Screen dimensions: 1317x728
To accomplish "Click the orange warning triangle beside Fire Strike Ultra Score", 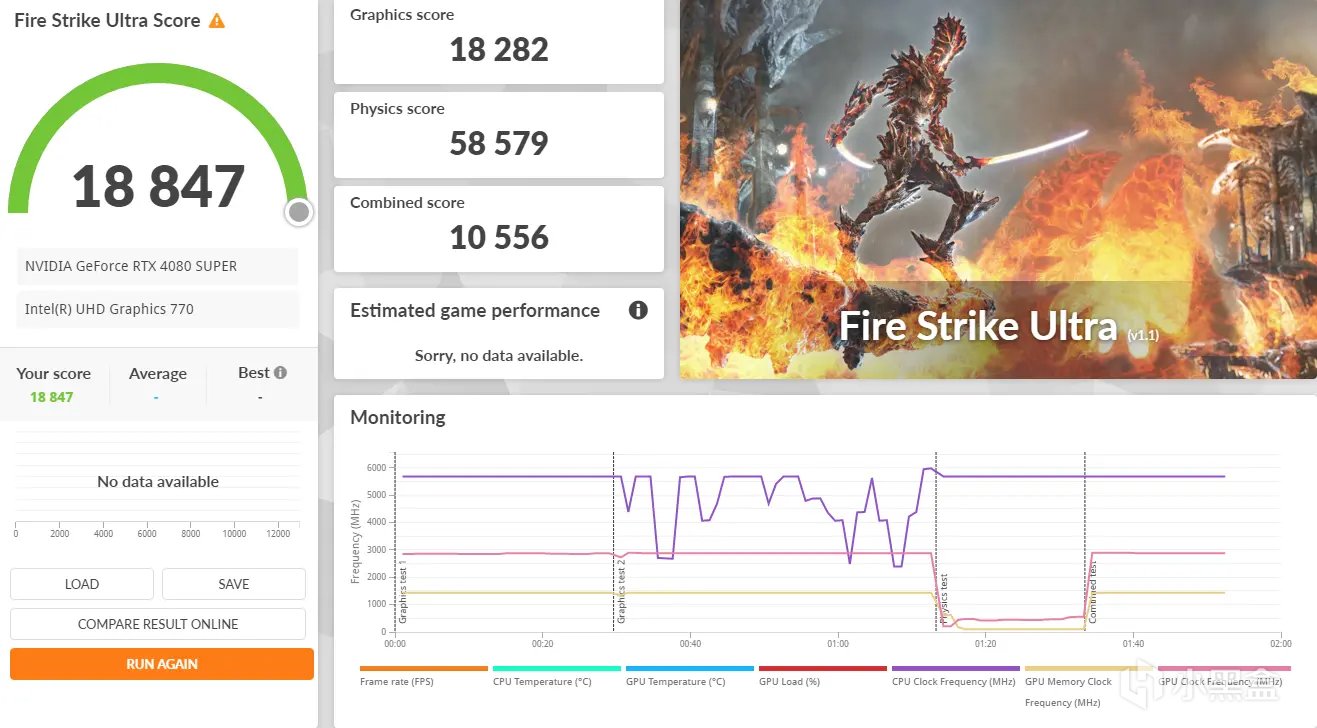I will (x=216, y=20).
